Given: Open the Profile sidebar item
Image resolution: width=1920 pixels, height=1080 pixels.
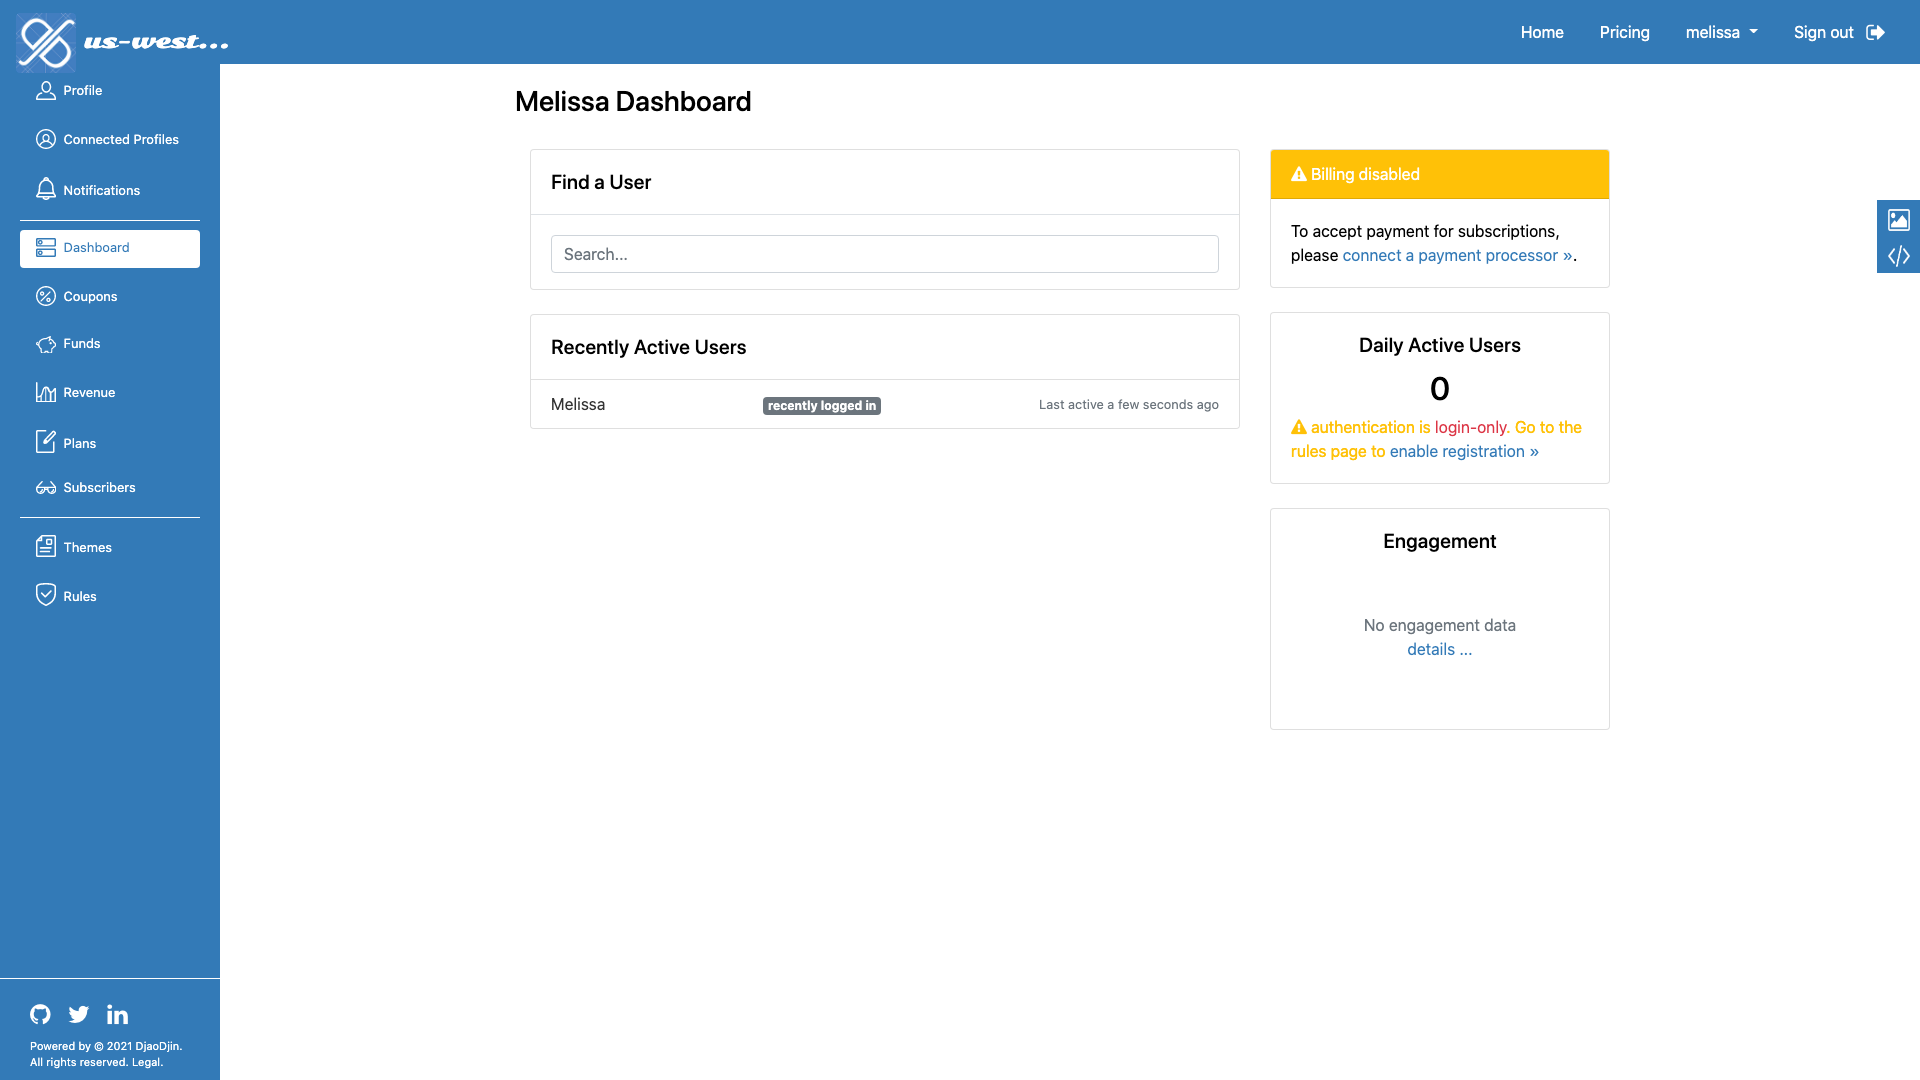Looking at the screenshot, I should pos(110,91).
